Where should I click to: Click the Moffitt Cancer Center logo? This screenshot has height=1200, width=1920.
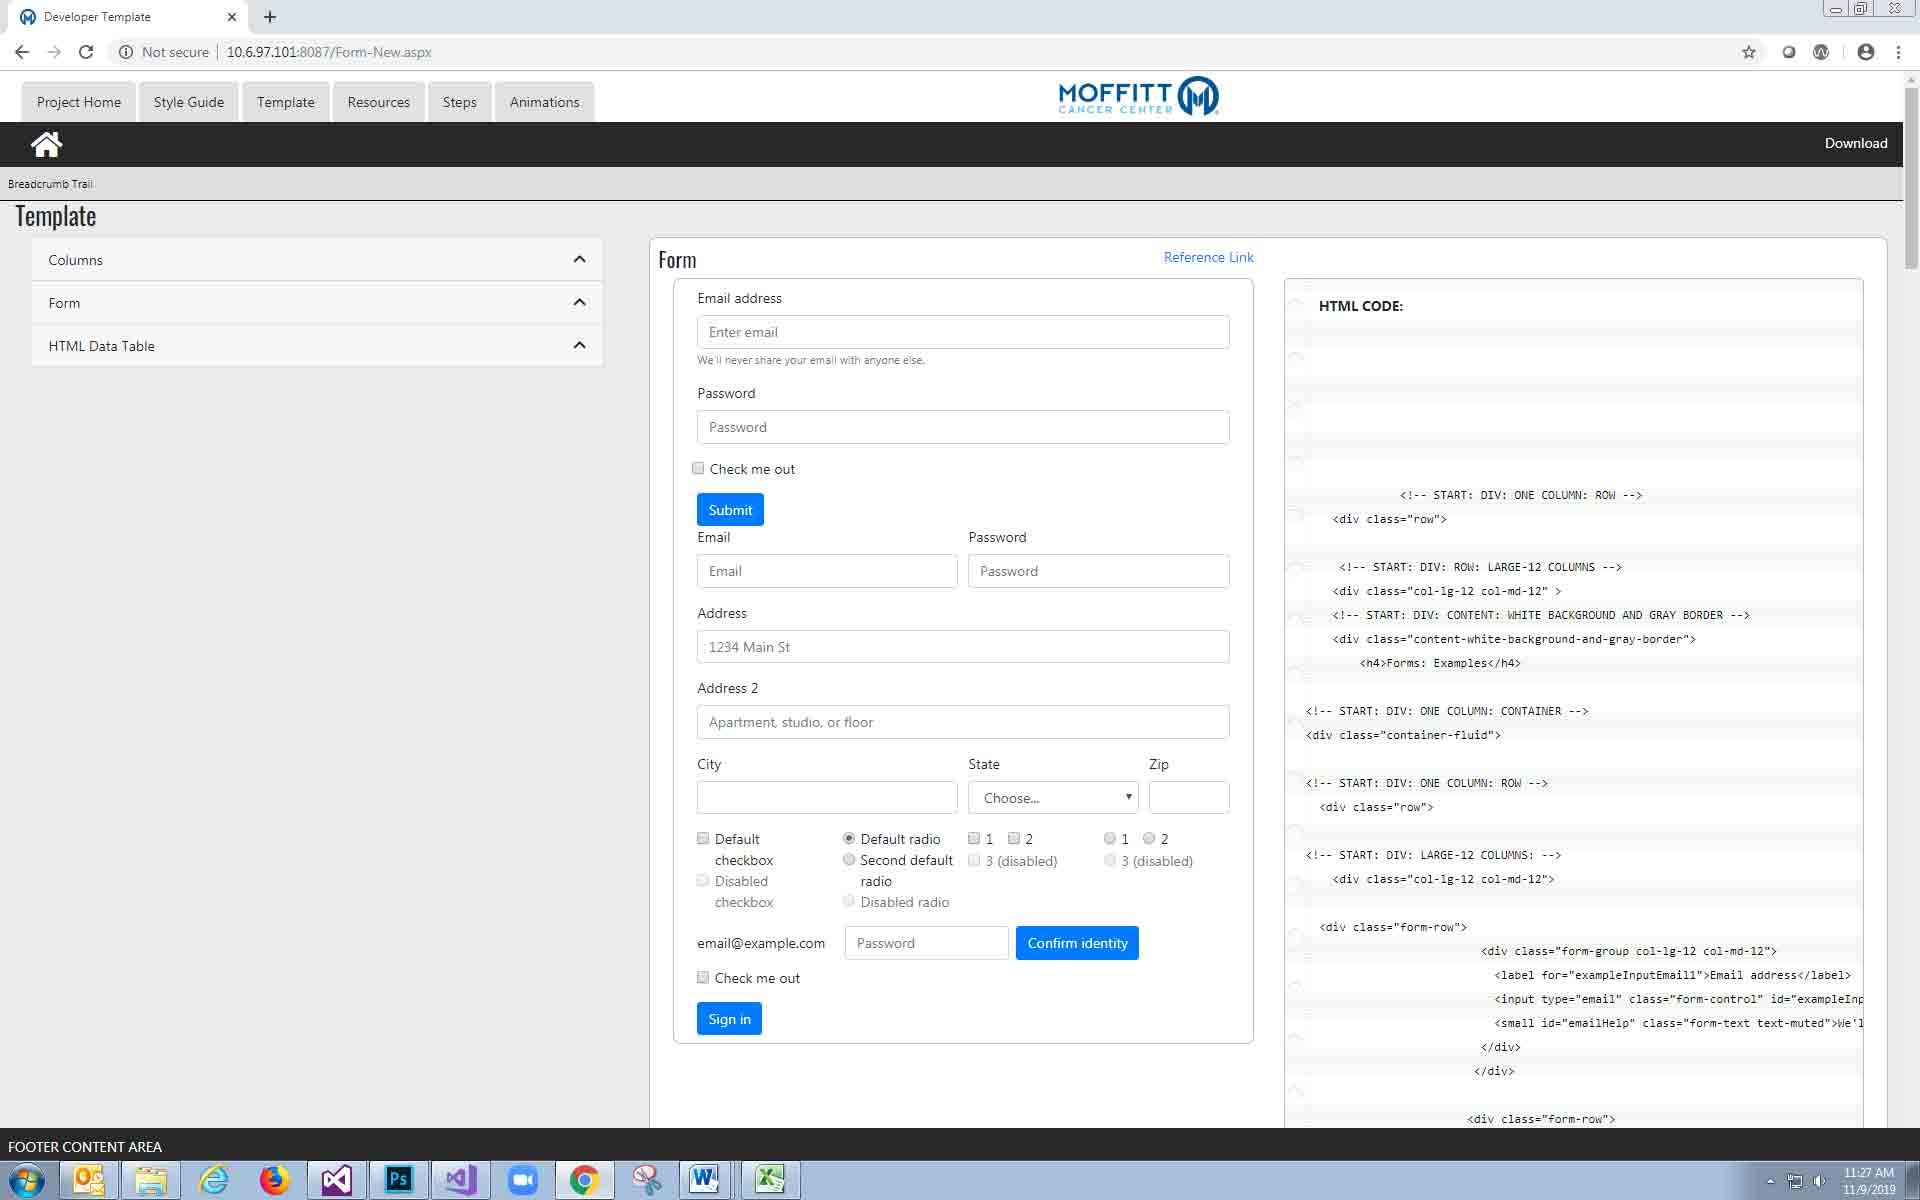1138,97
